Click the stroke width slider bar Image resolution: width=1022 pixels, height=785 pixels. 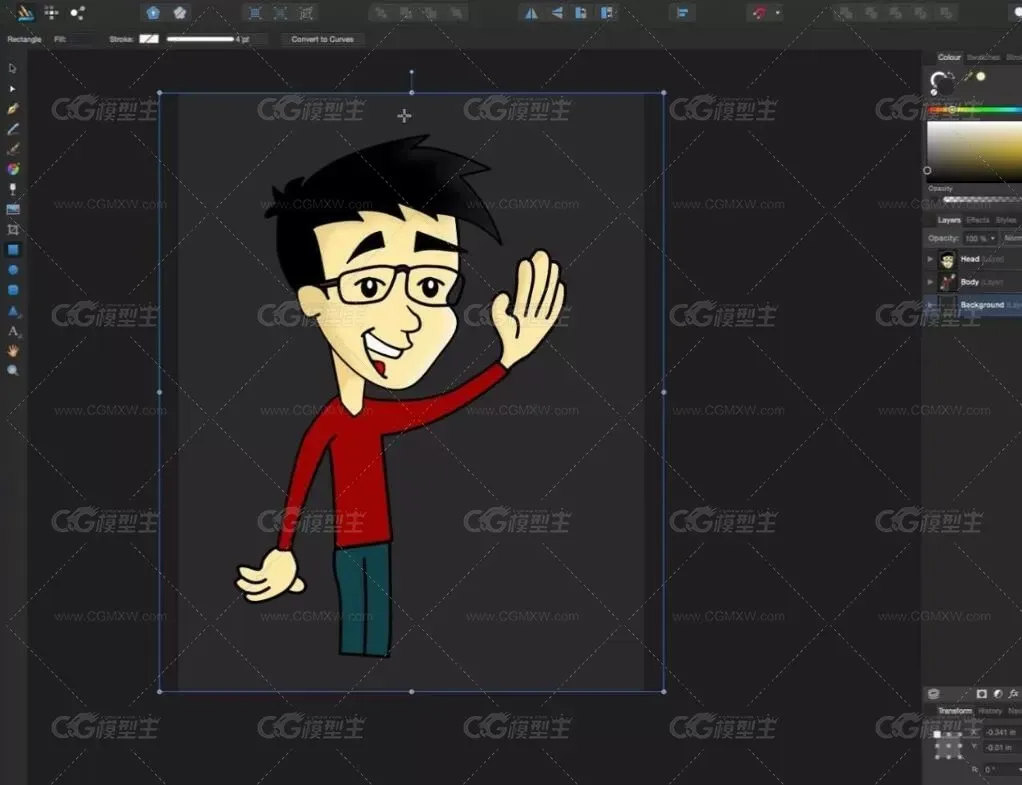200,39
